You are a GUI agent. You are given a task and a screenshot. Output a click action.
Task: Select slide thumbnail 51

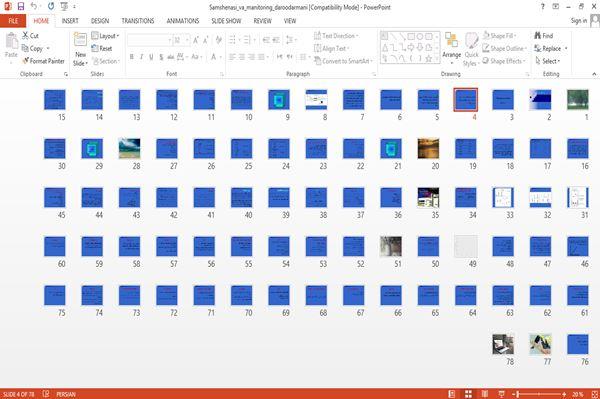(x=391, y=246)
